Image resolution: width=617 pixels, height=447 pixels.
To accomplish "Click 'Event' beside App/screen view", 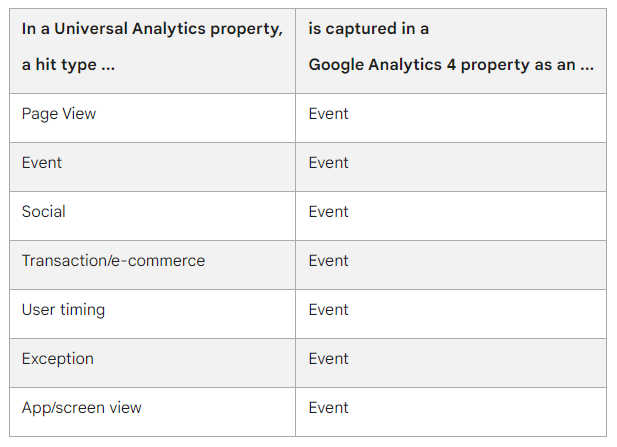I will pos(328,408).
